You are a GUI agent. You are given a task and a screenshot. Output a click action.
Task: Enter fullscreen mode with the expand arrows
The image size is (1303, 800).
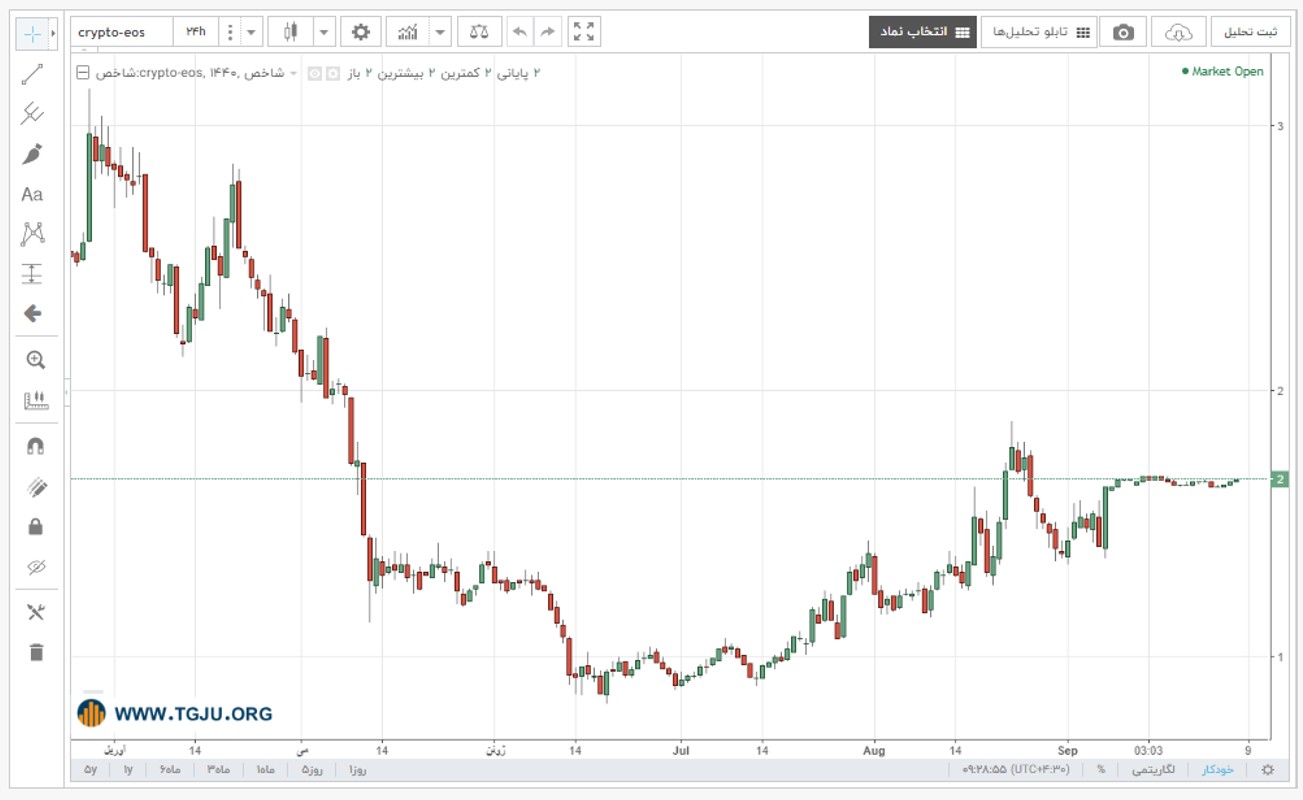click(x=584, y=32)
